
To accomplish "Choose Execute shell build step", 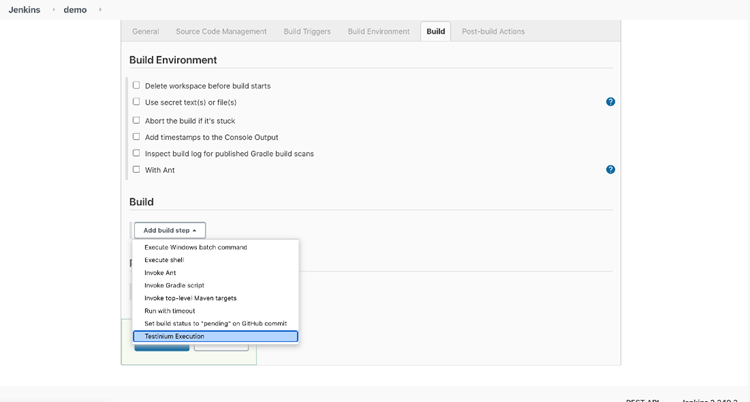I will coord(216,260).
